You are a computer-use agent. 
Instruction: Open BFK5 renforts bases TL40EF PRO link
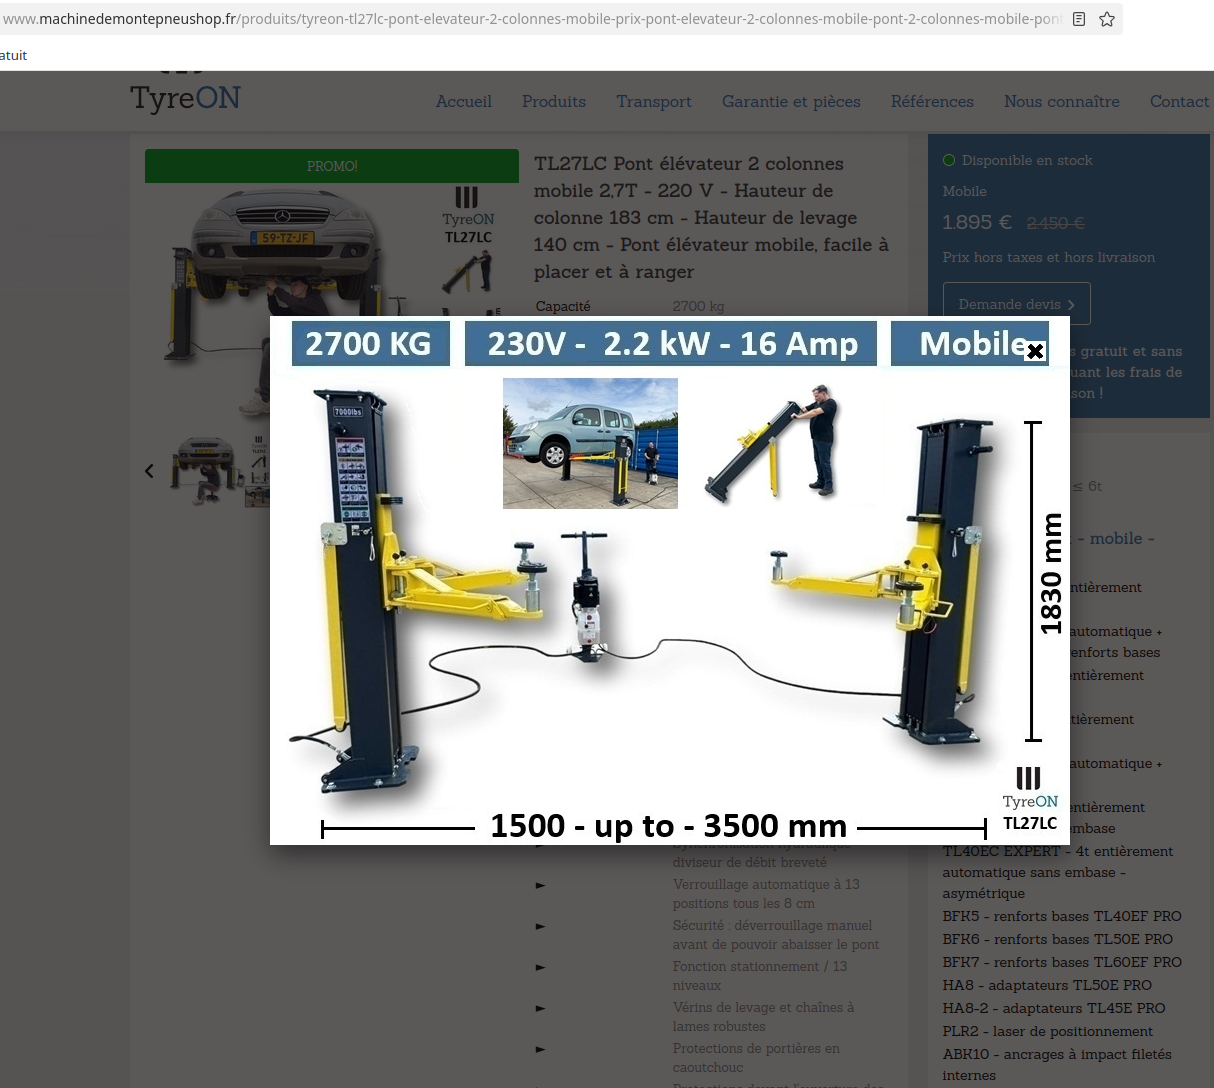click(1061, 916)
